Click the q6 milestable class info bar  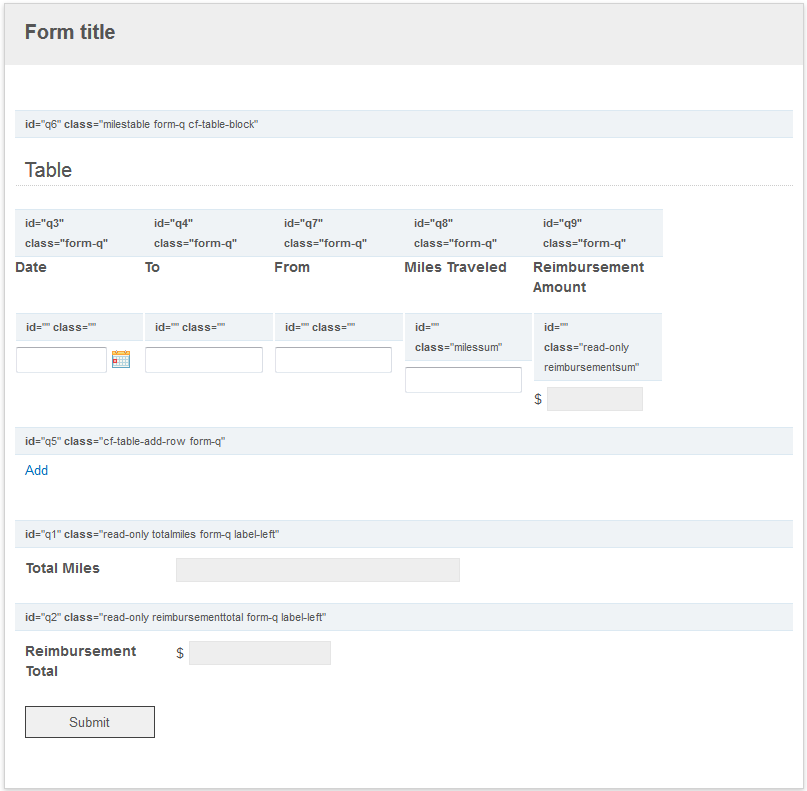404,124
